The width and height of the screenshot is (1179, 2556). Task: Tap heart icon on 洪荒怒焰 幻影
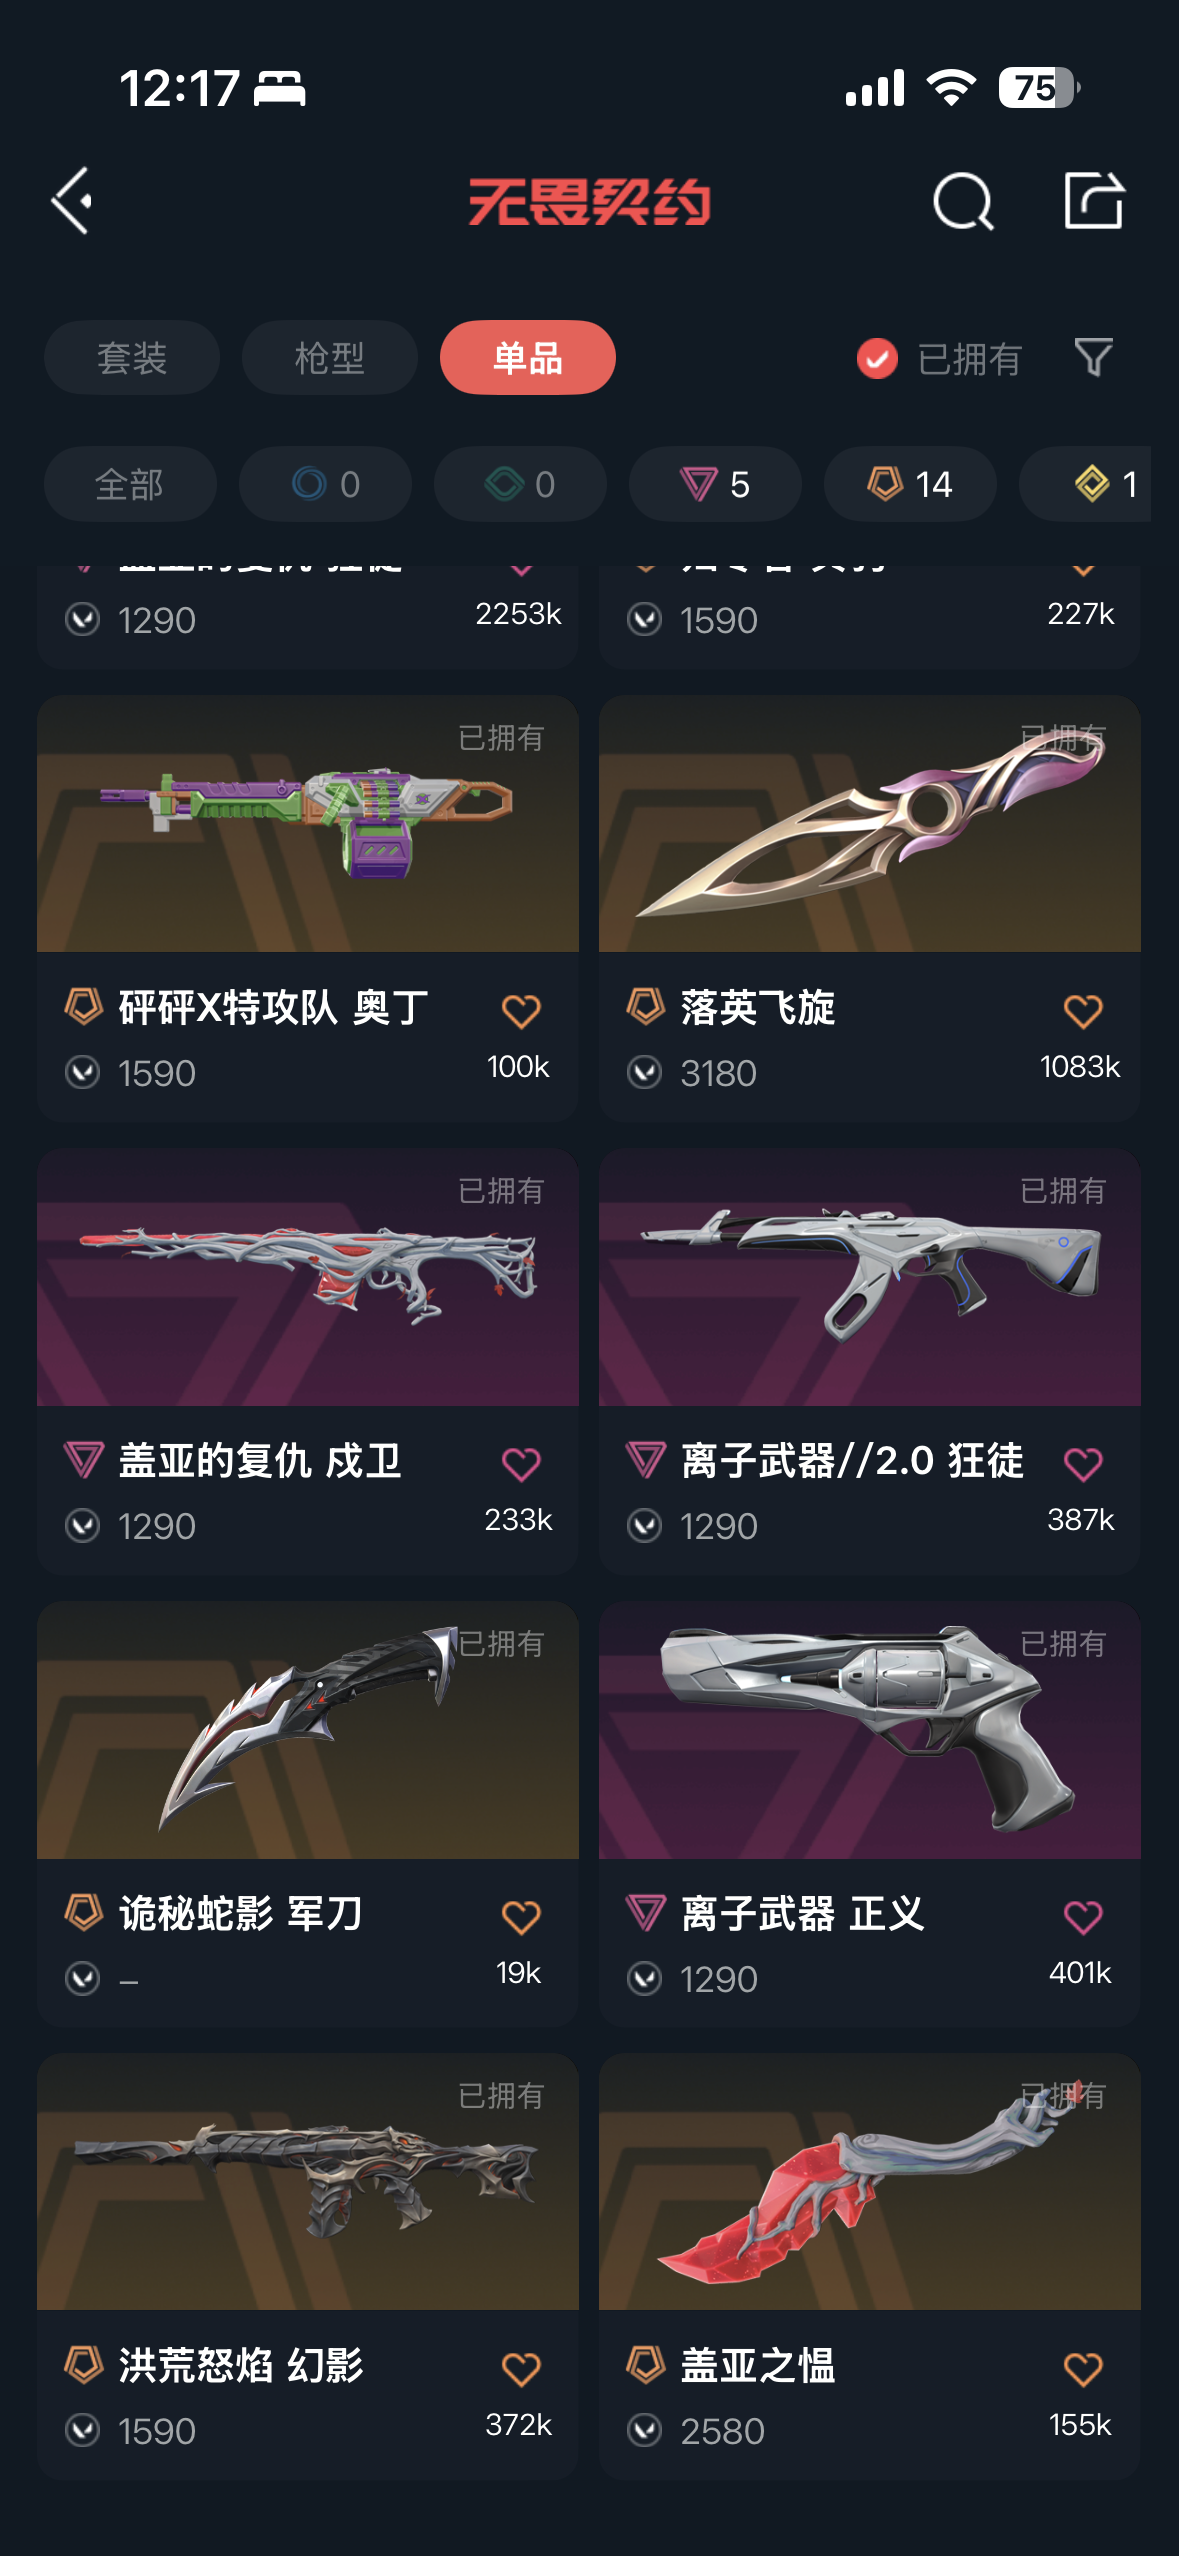point(520,2369)
